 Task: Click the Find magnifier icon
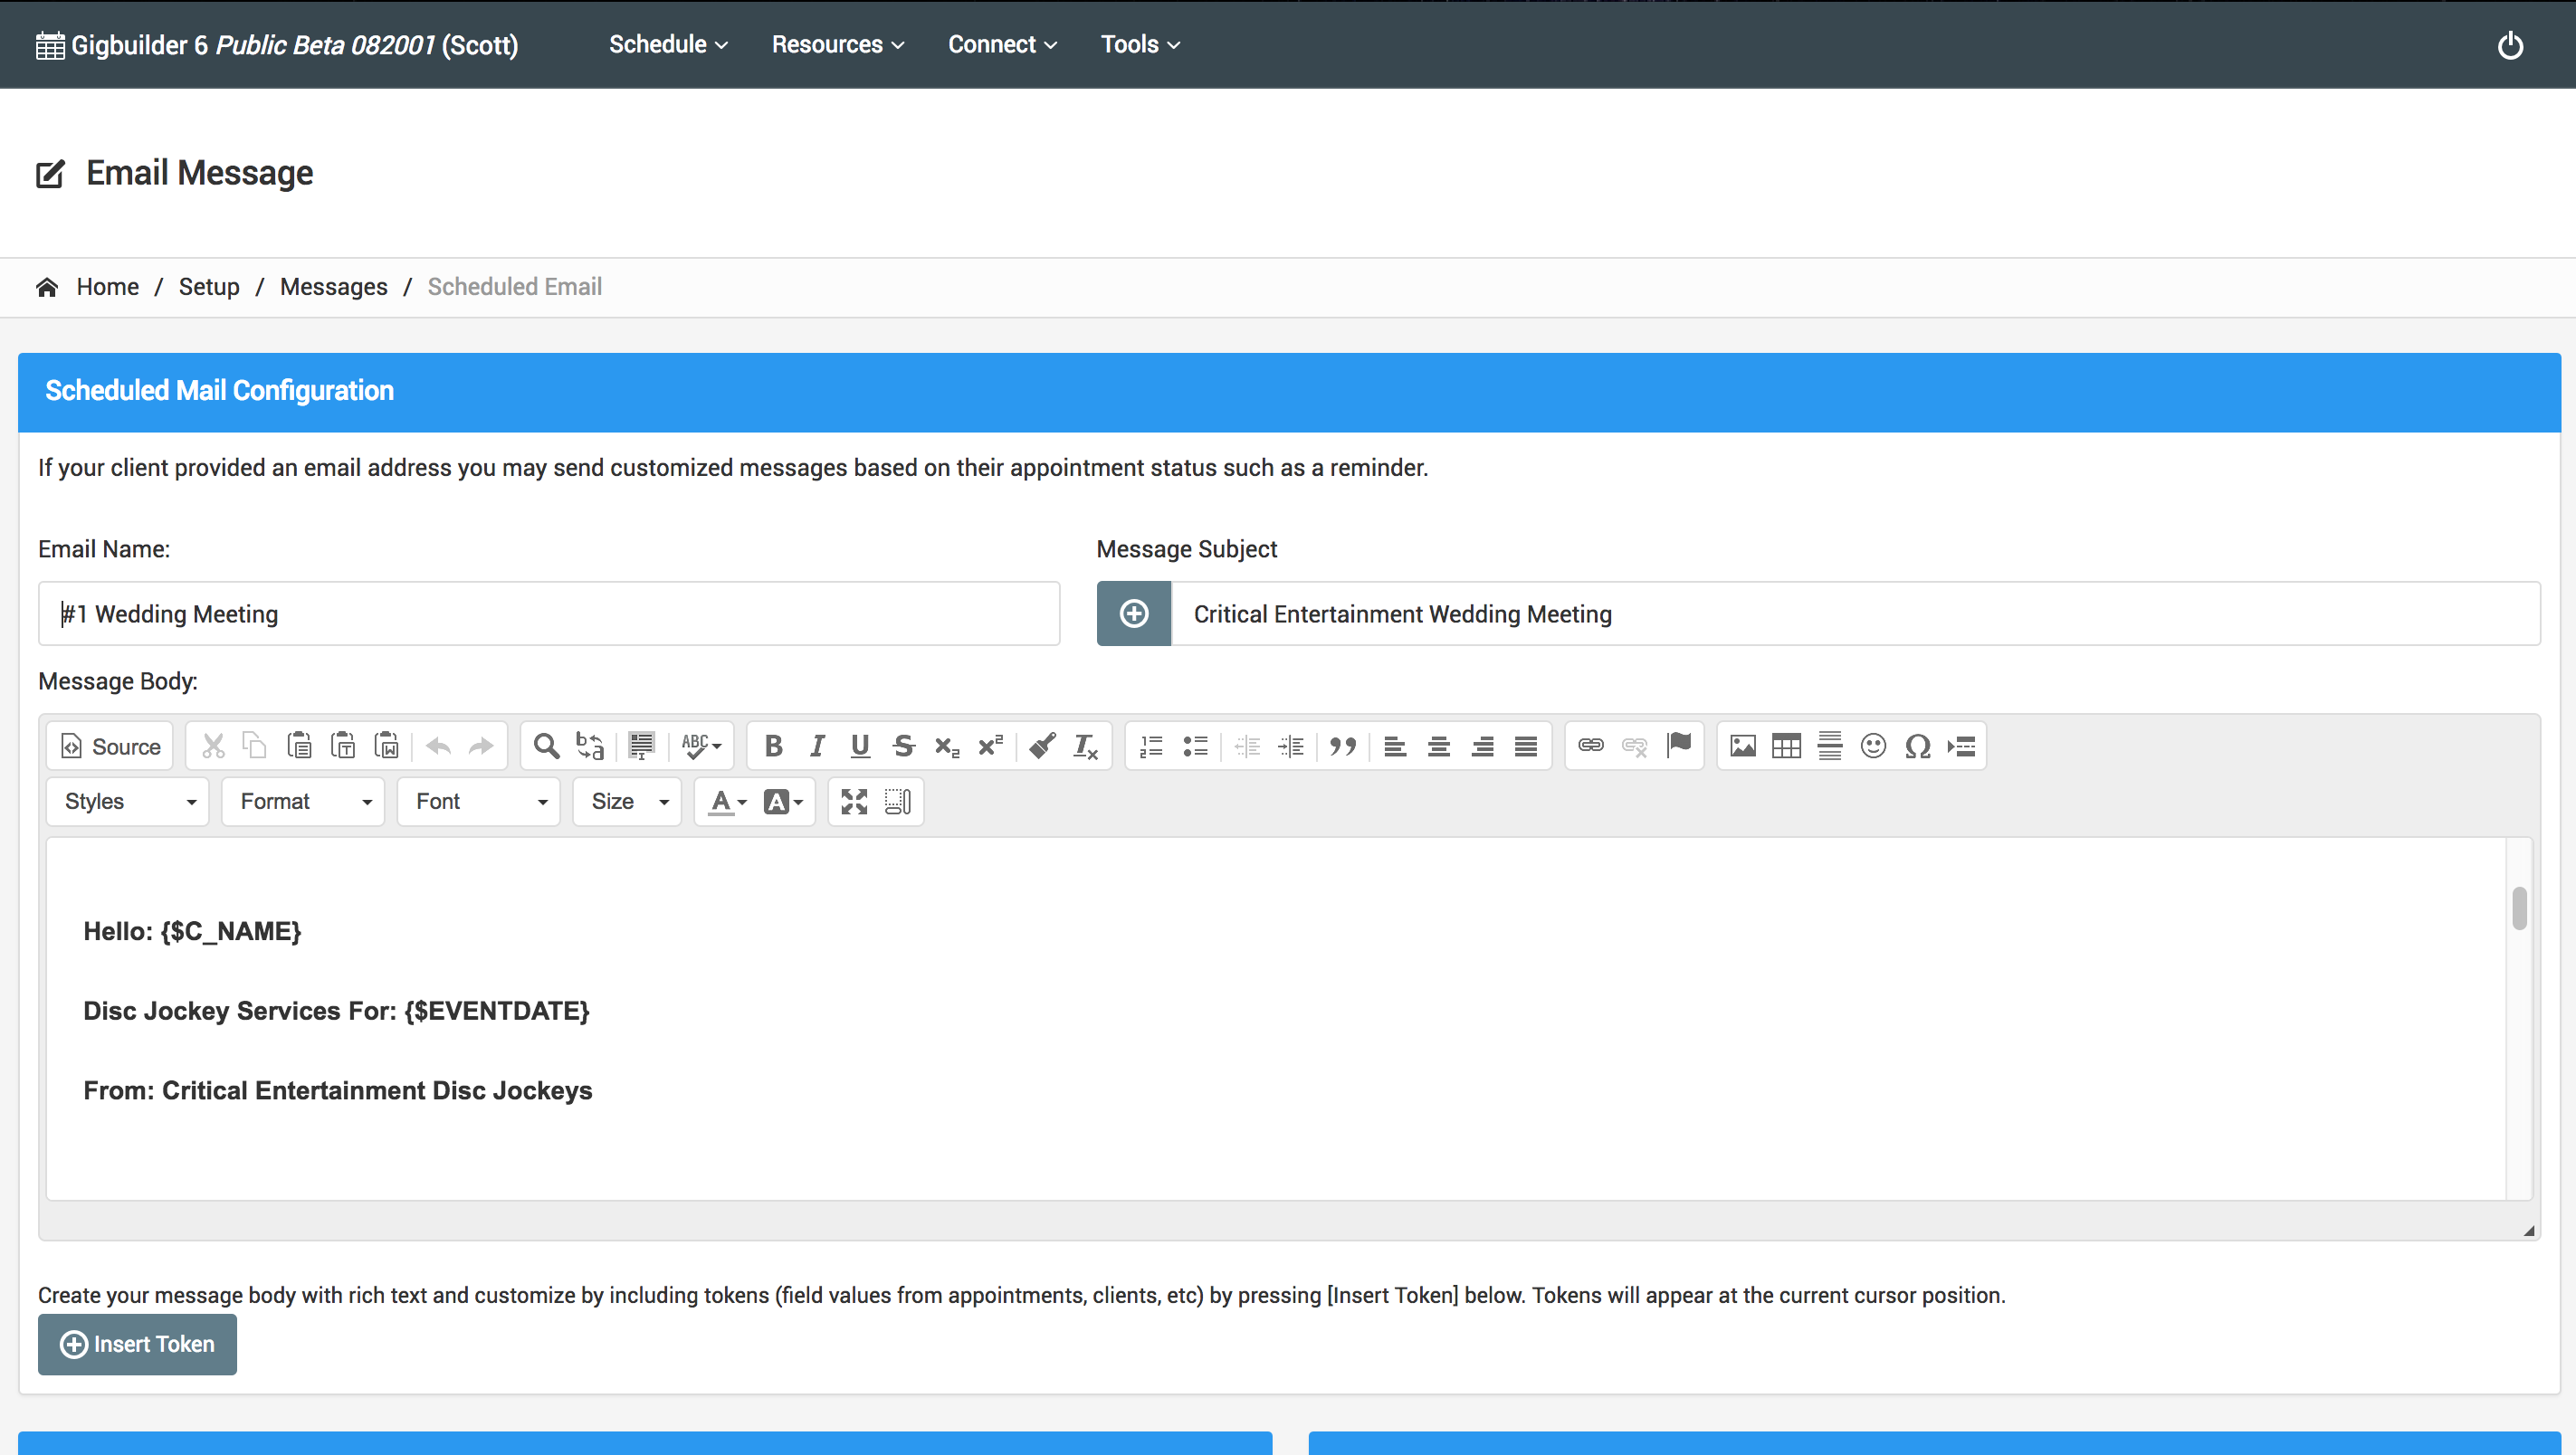tap(546, 746)
